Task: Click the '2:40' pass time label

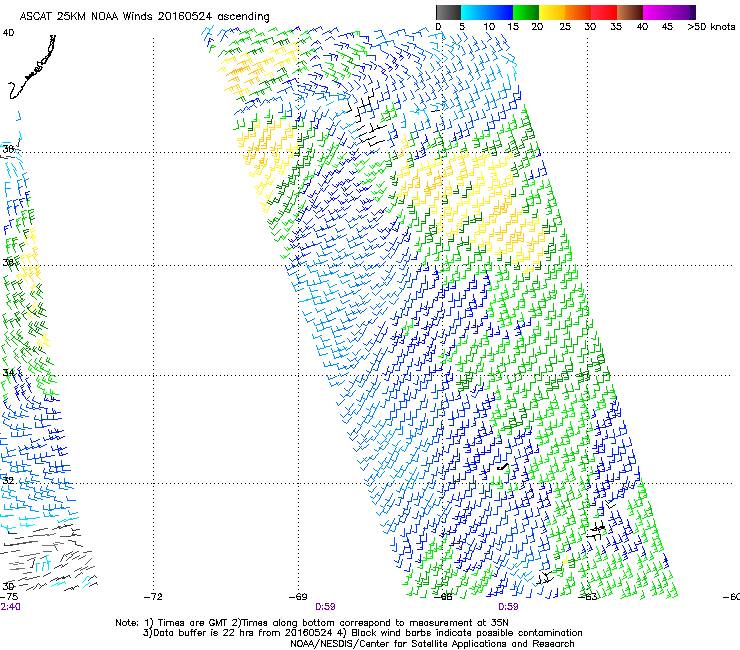Action: [10, 607]
